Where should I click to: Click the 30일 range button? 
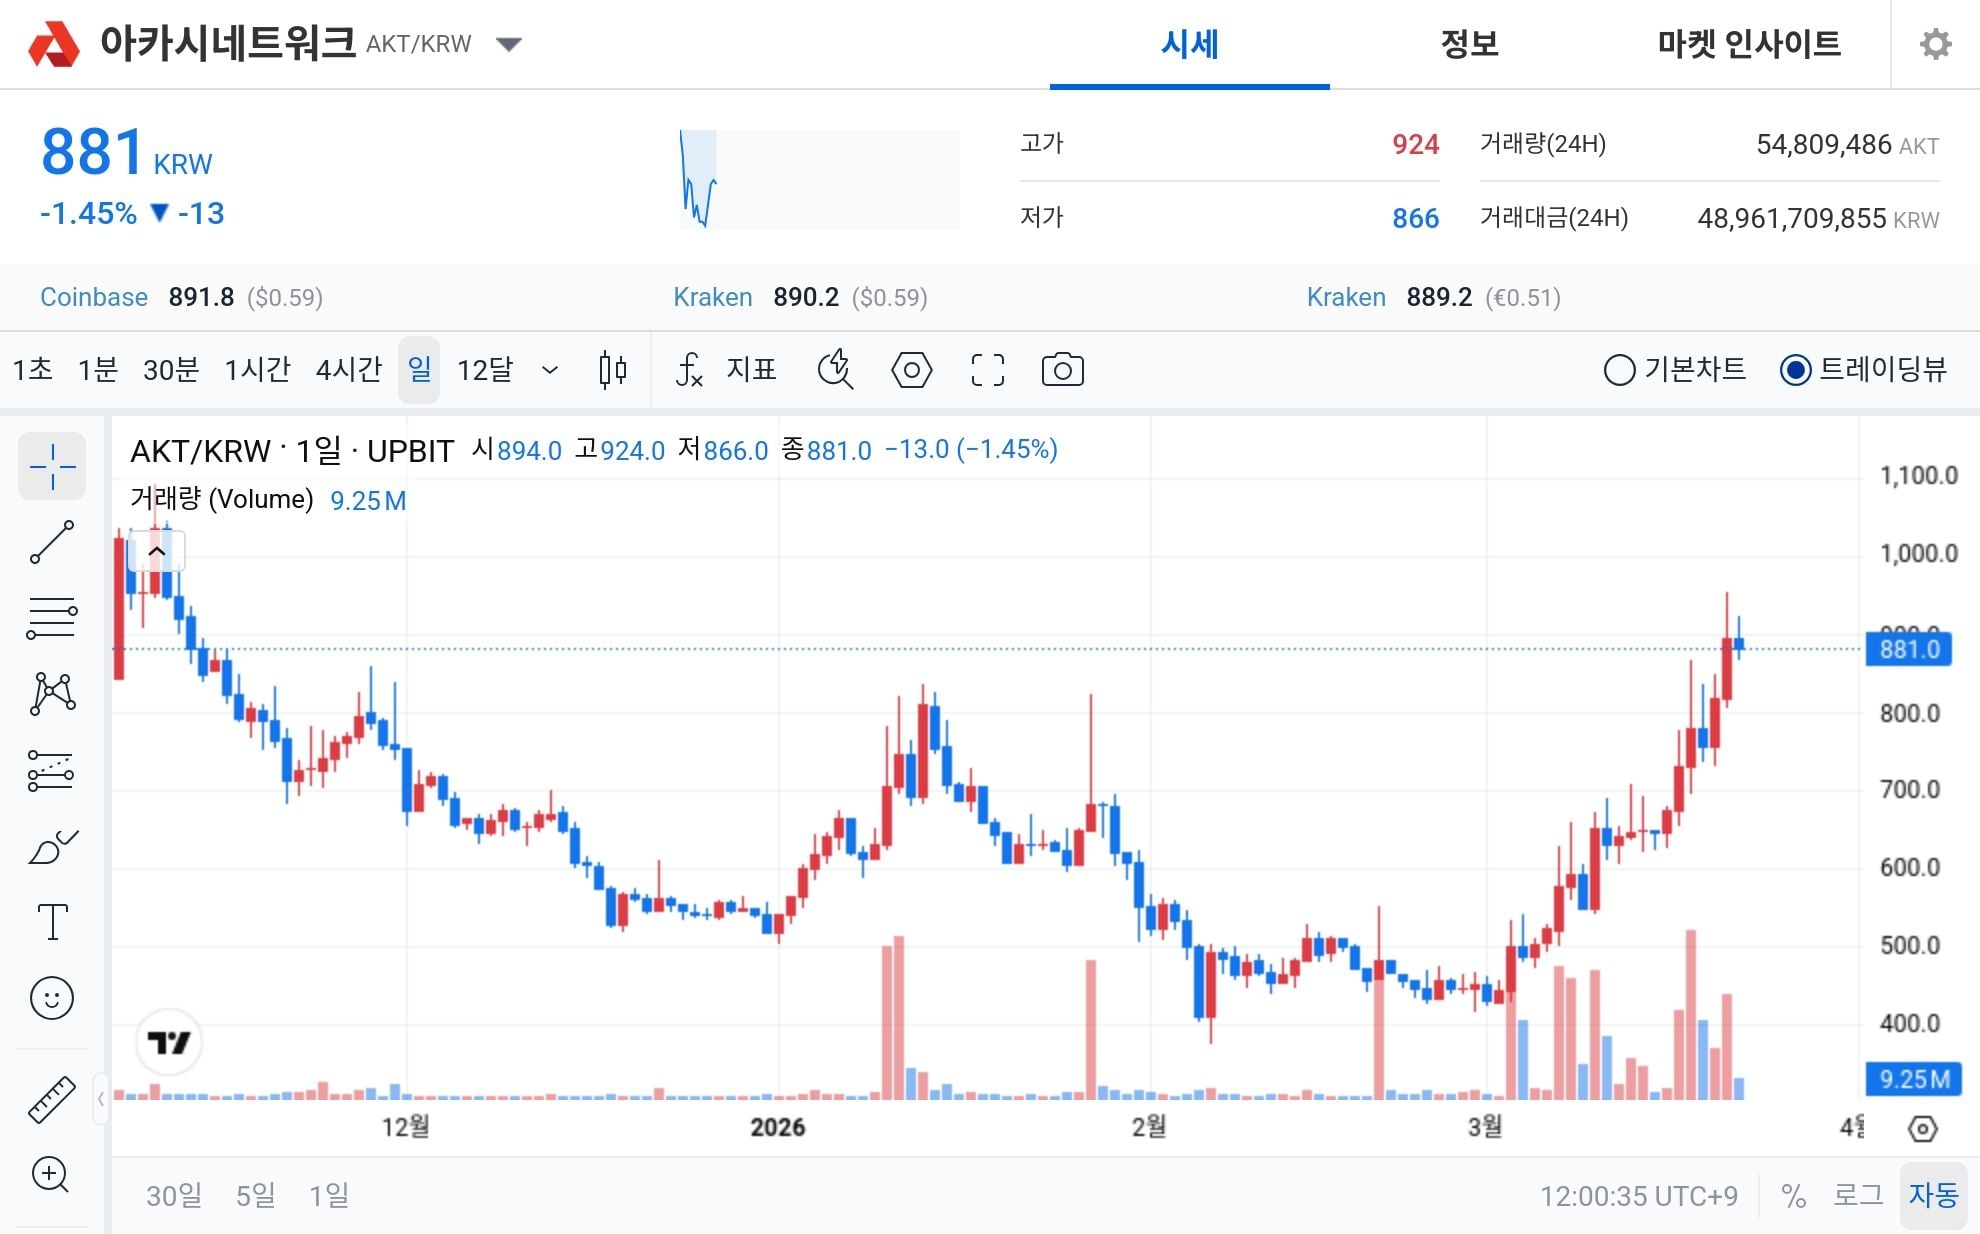[172, 1194]
